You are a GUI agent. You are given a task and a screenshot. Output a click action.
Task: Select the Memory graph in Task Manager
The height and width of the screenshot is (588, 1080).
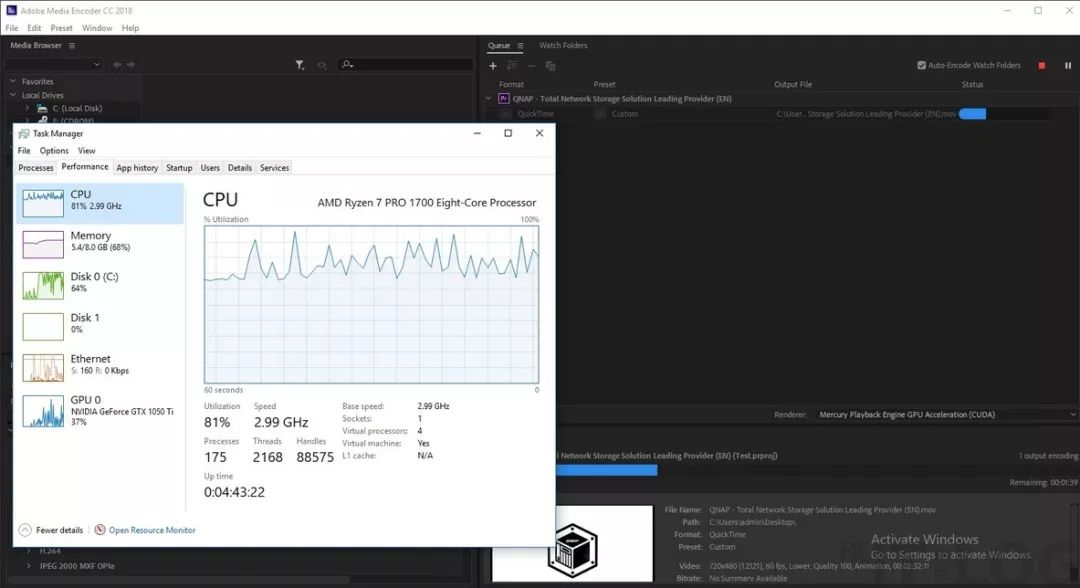point(43,244)
